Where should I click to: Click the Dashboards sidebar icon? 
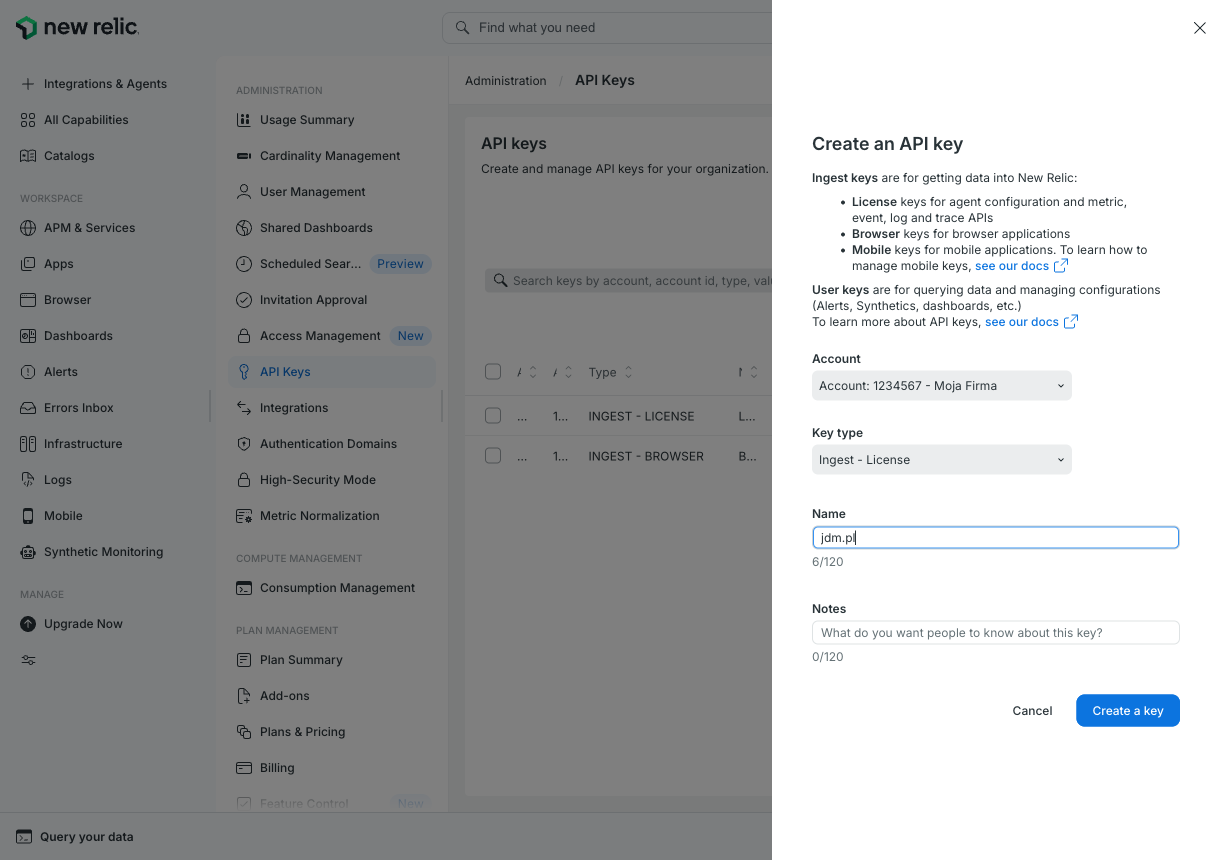click(x=28, y=336)
